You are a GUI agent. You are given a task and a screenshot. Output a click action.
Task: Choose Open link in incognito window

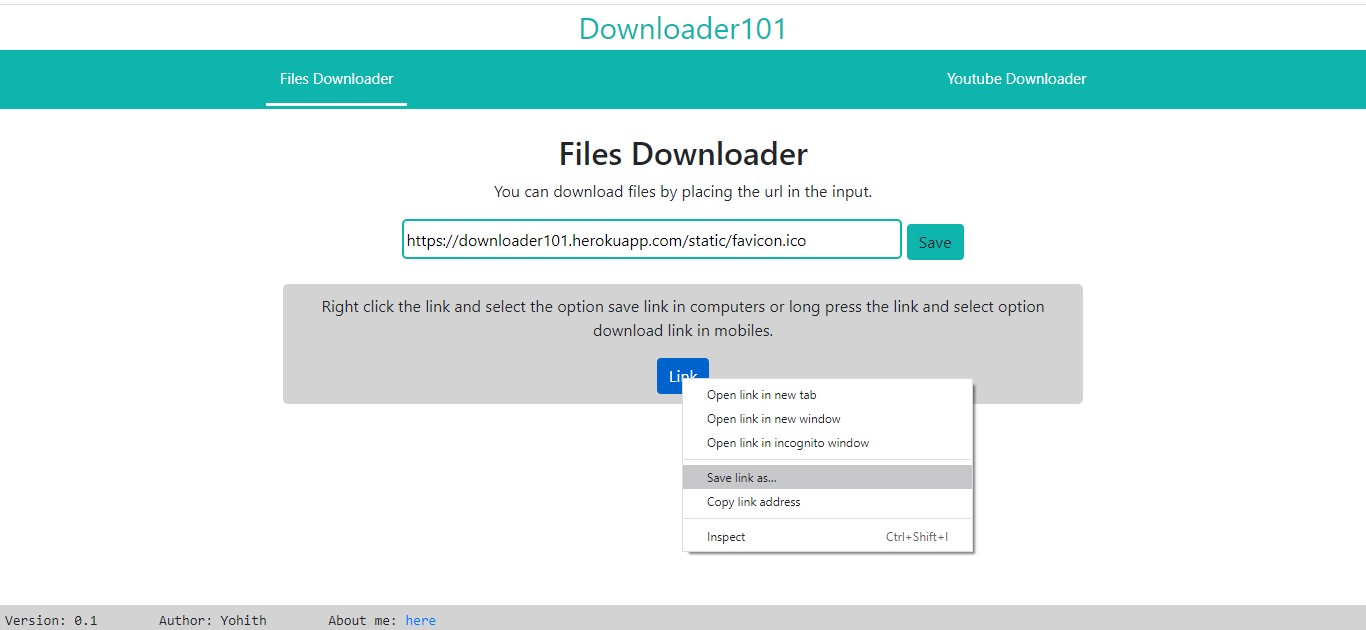pos(827,443)
